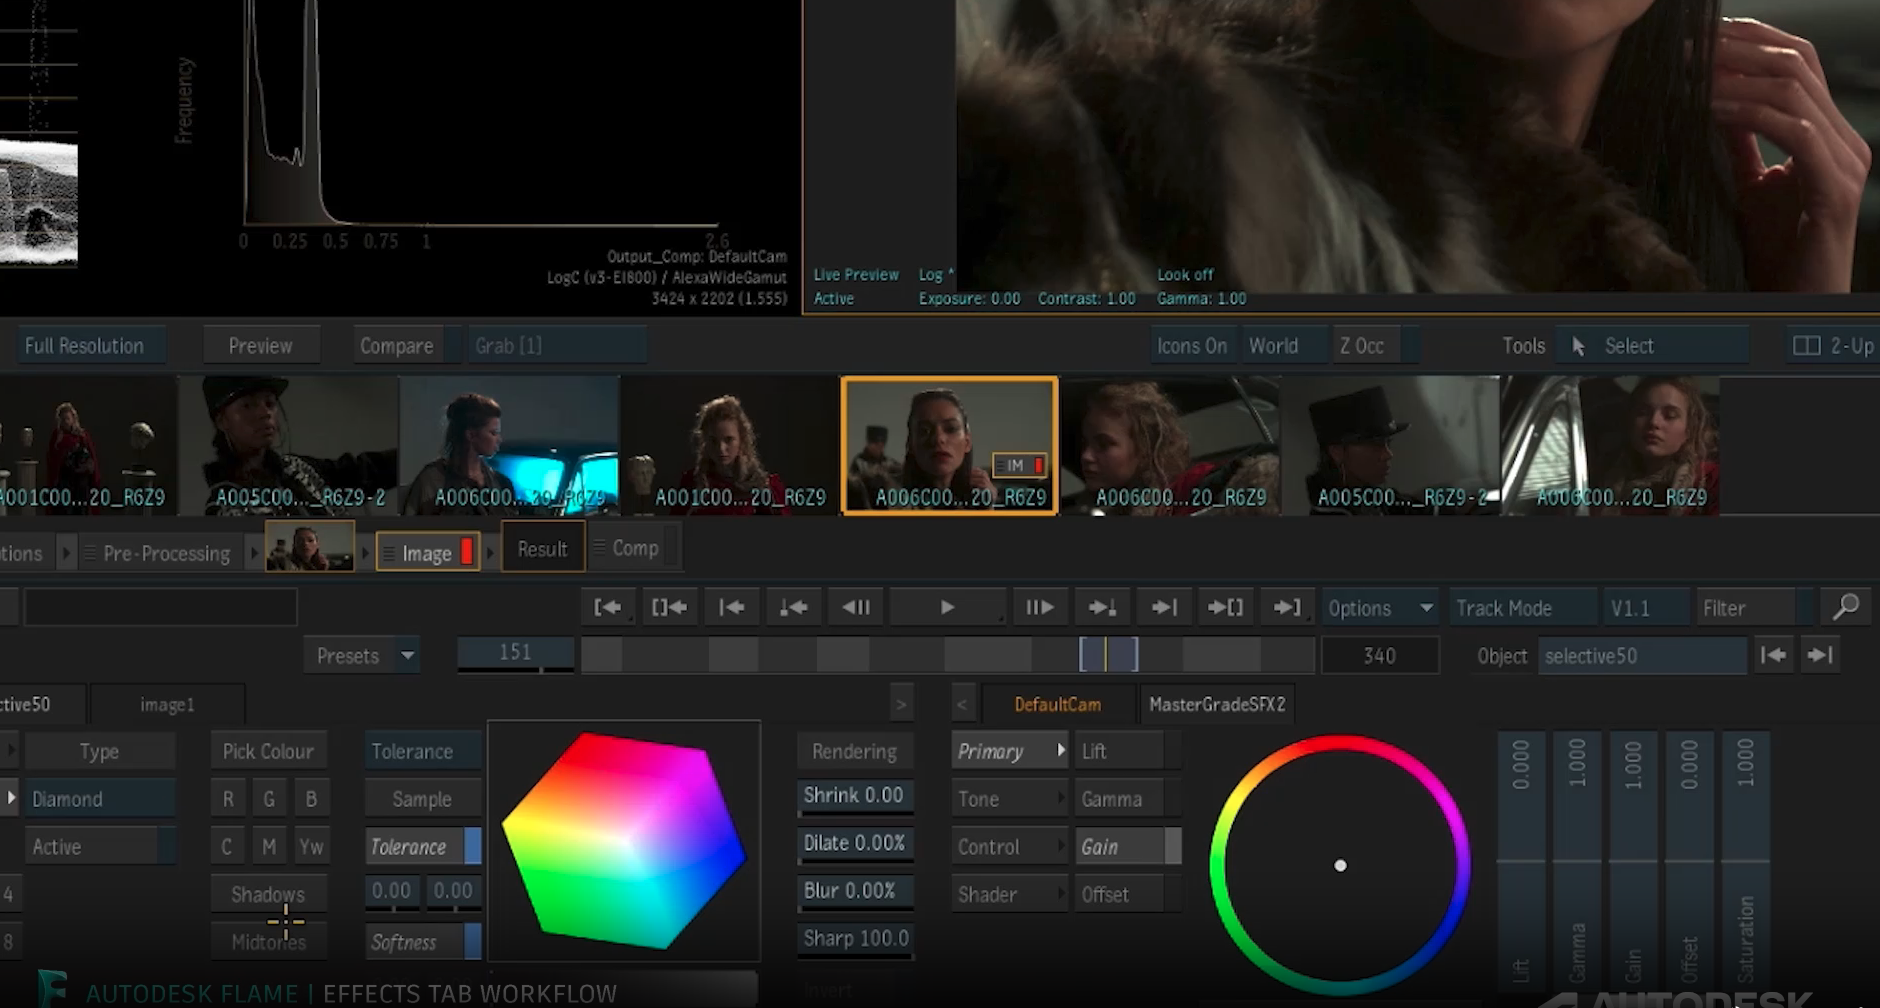Click the center of the colour wheel

(x=1340, y=865)
